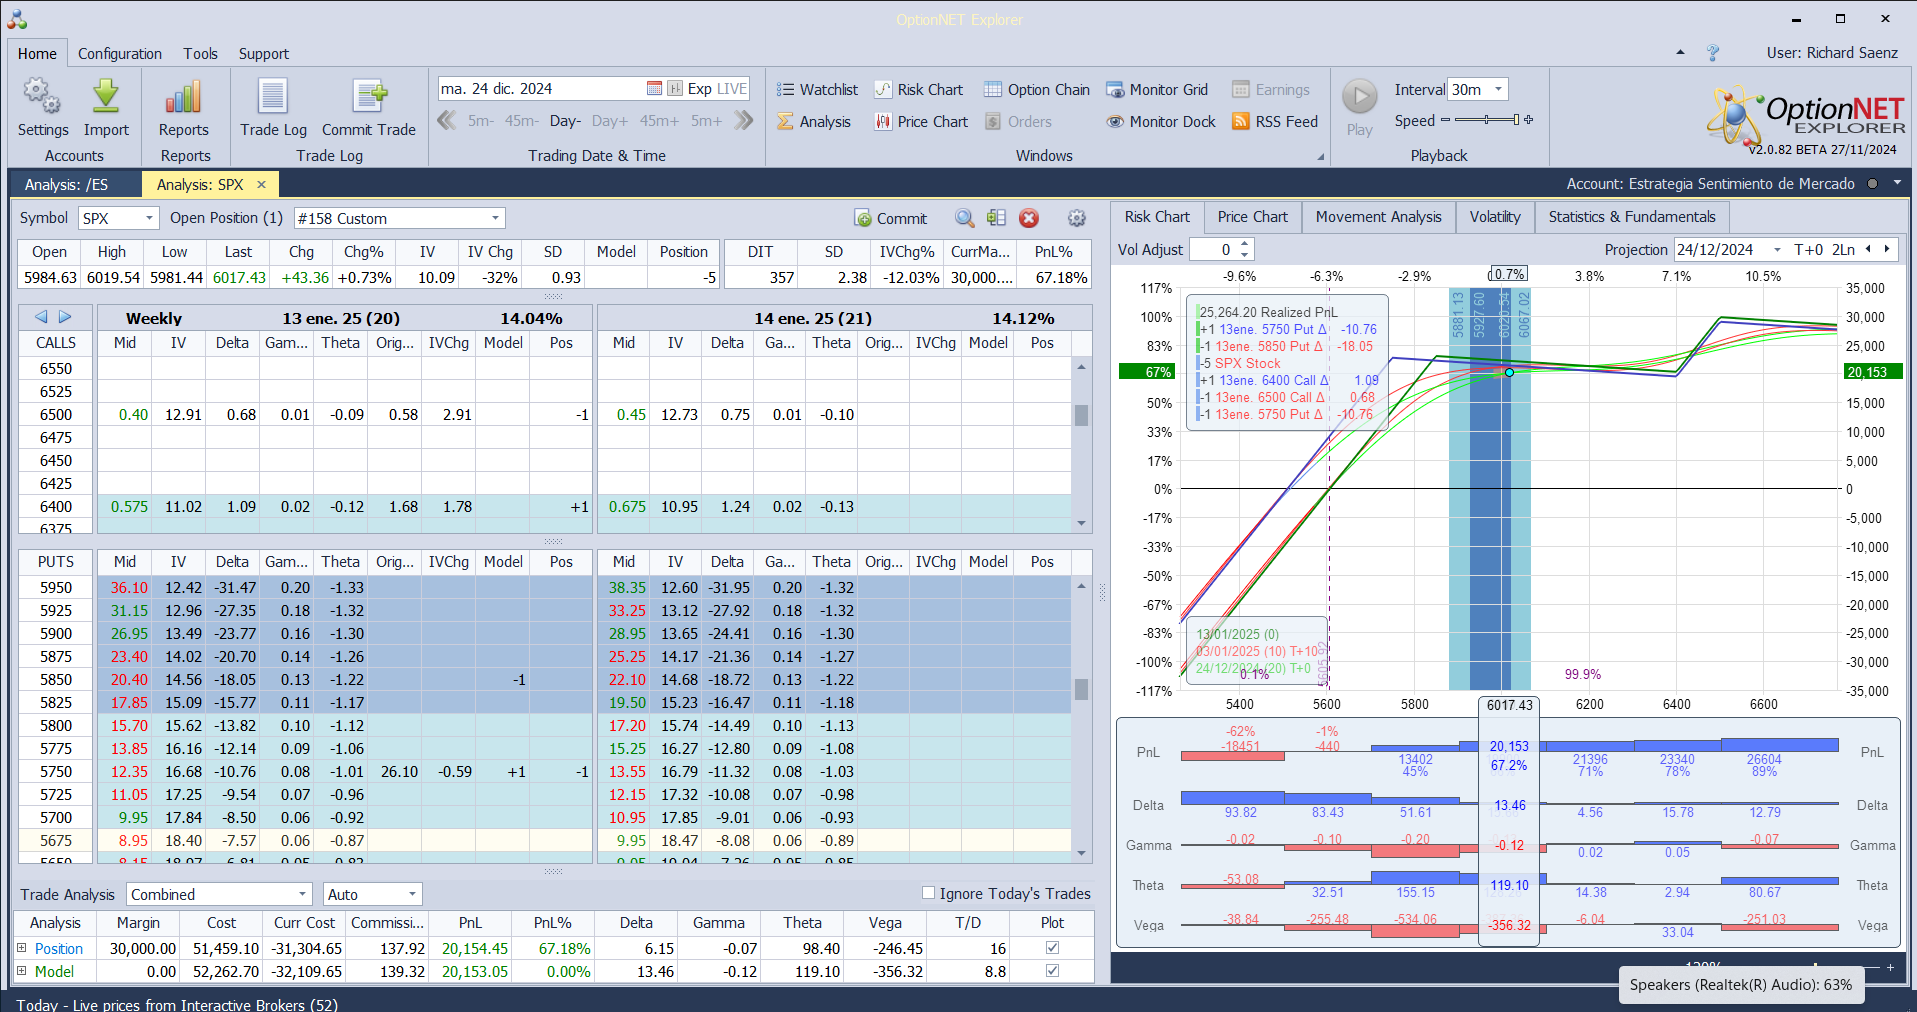Open the Settings gear icon
The image size is (1917, 1012).
click(42, 98)
